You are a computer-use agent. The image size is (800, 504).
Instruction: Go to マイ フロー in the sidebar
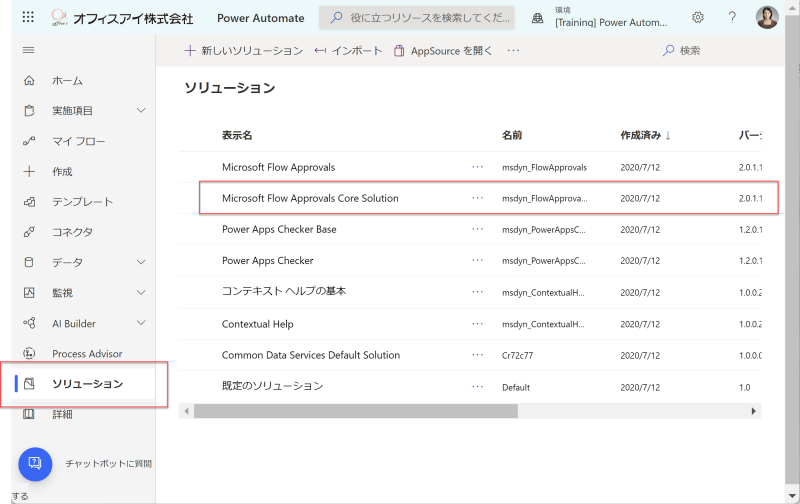(79, 141)
